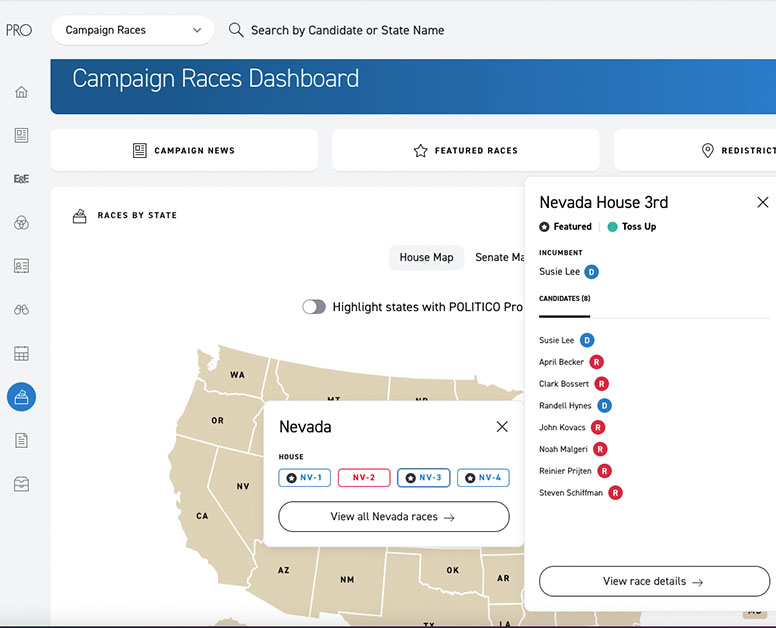Image resolution: width=776 pixels, height=628 pixels.
Task: Open the Campaign Races dropdown
Action: [133, 30]
